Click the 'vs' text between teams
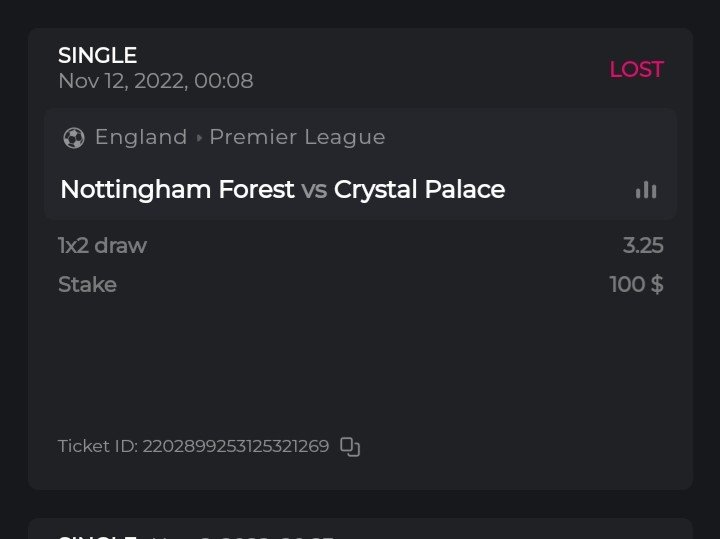720x539 pixels. [x=314, y=189]
